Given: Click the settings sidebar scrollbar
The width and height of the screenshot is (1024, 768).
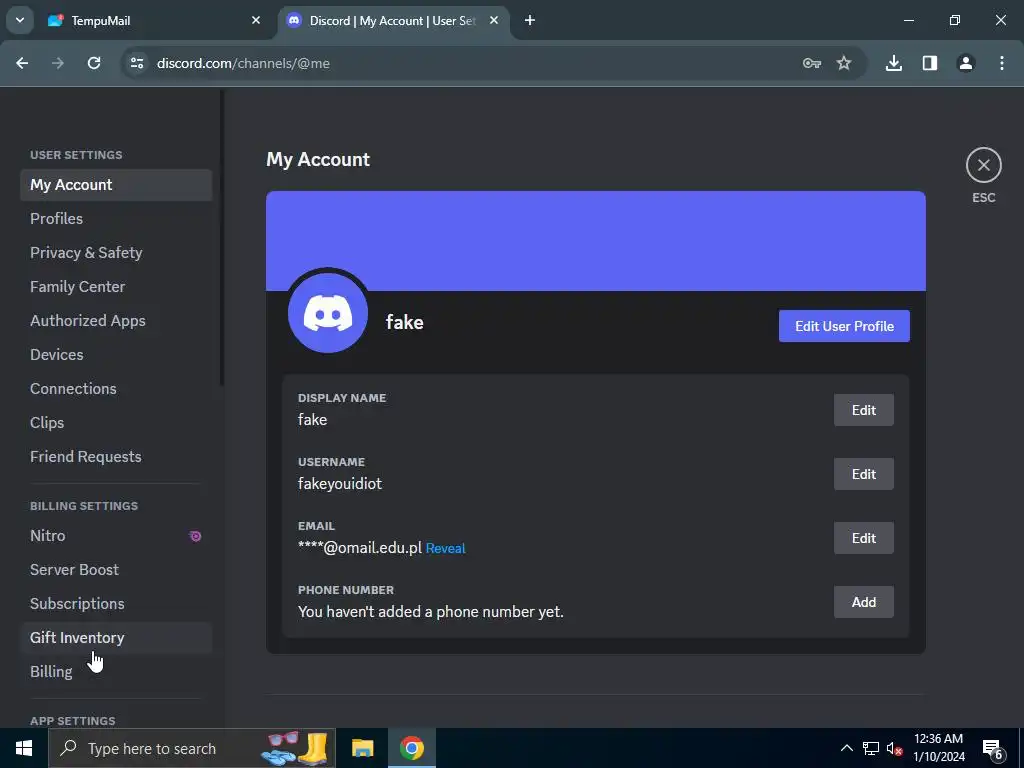Looking at the screenshot, I should pyautogui.click(x=222, y=238).
